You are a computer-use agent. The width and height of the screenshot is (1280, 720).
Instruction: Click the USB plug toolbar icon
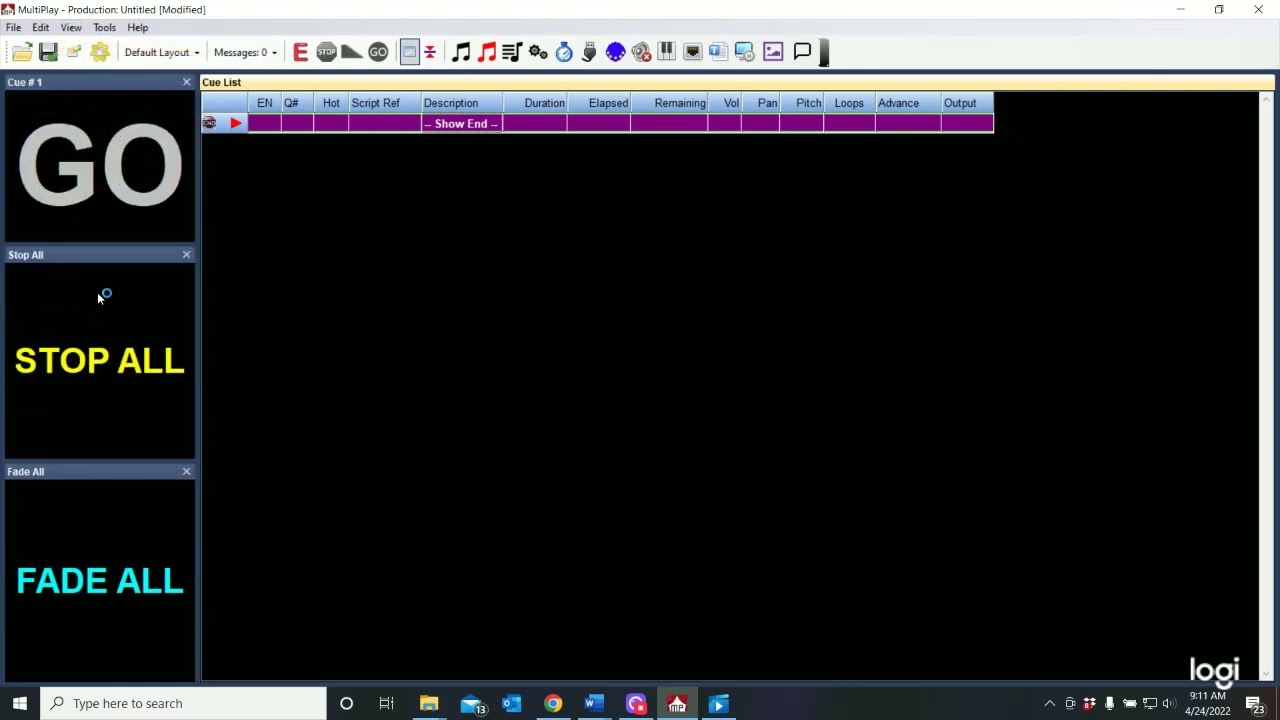[x=589, y=52]
